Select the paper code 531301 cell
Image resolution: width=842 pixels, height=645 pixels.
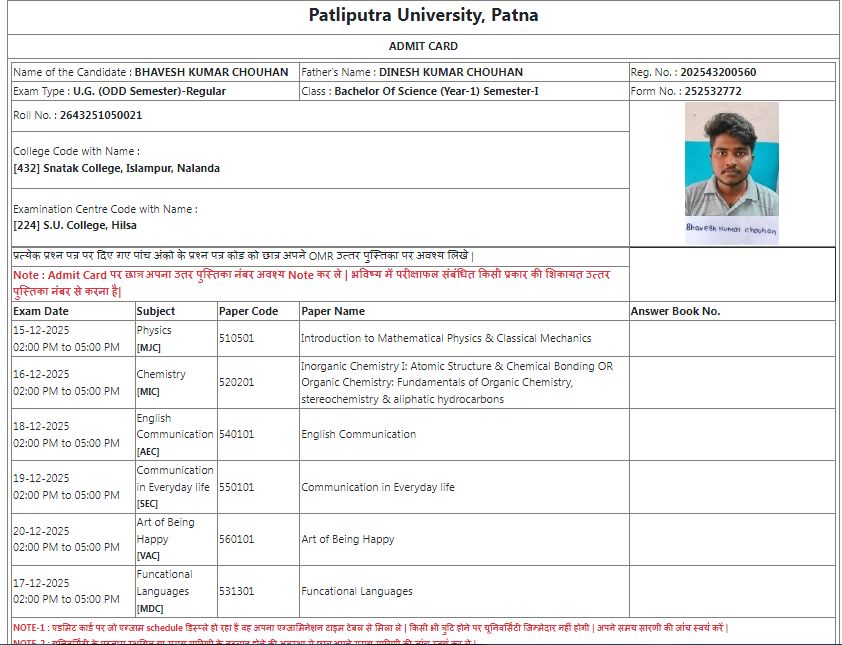(236, 591)
